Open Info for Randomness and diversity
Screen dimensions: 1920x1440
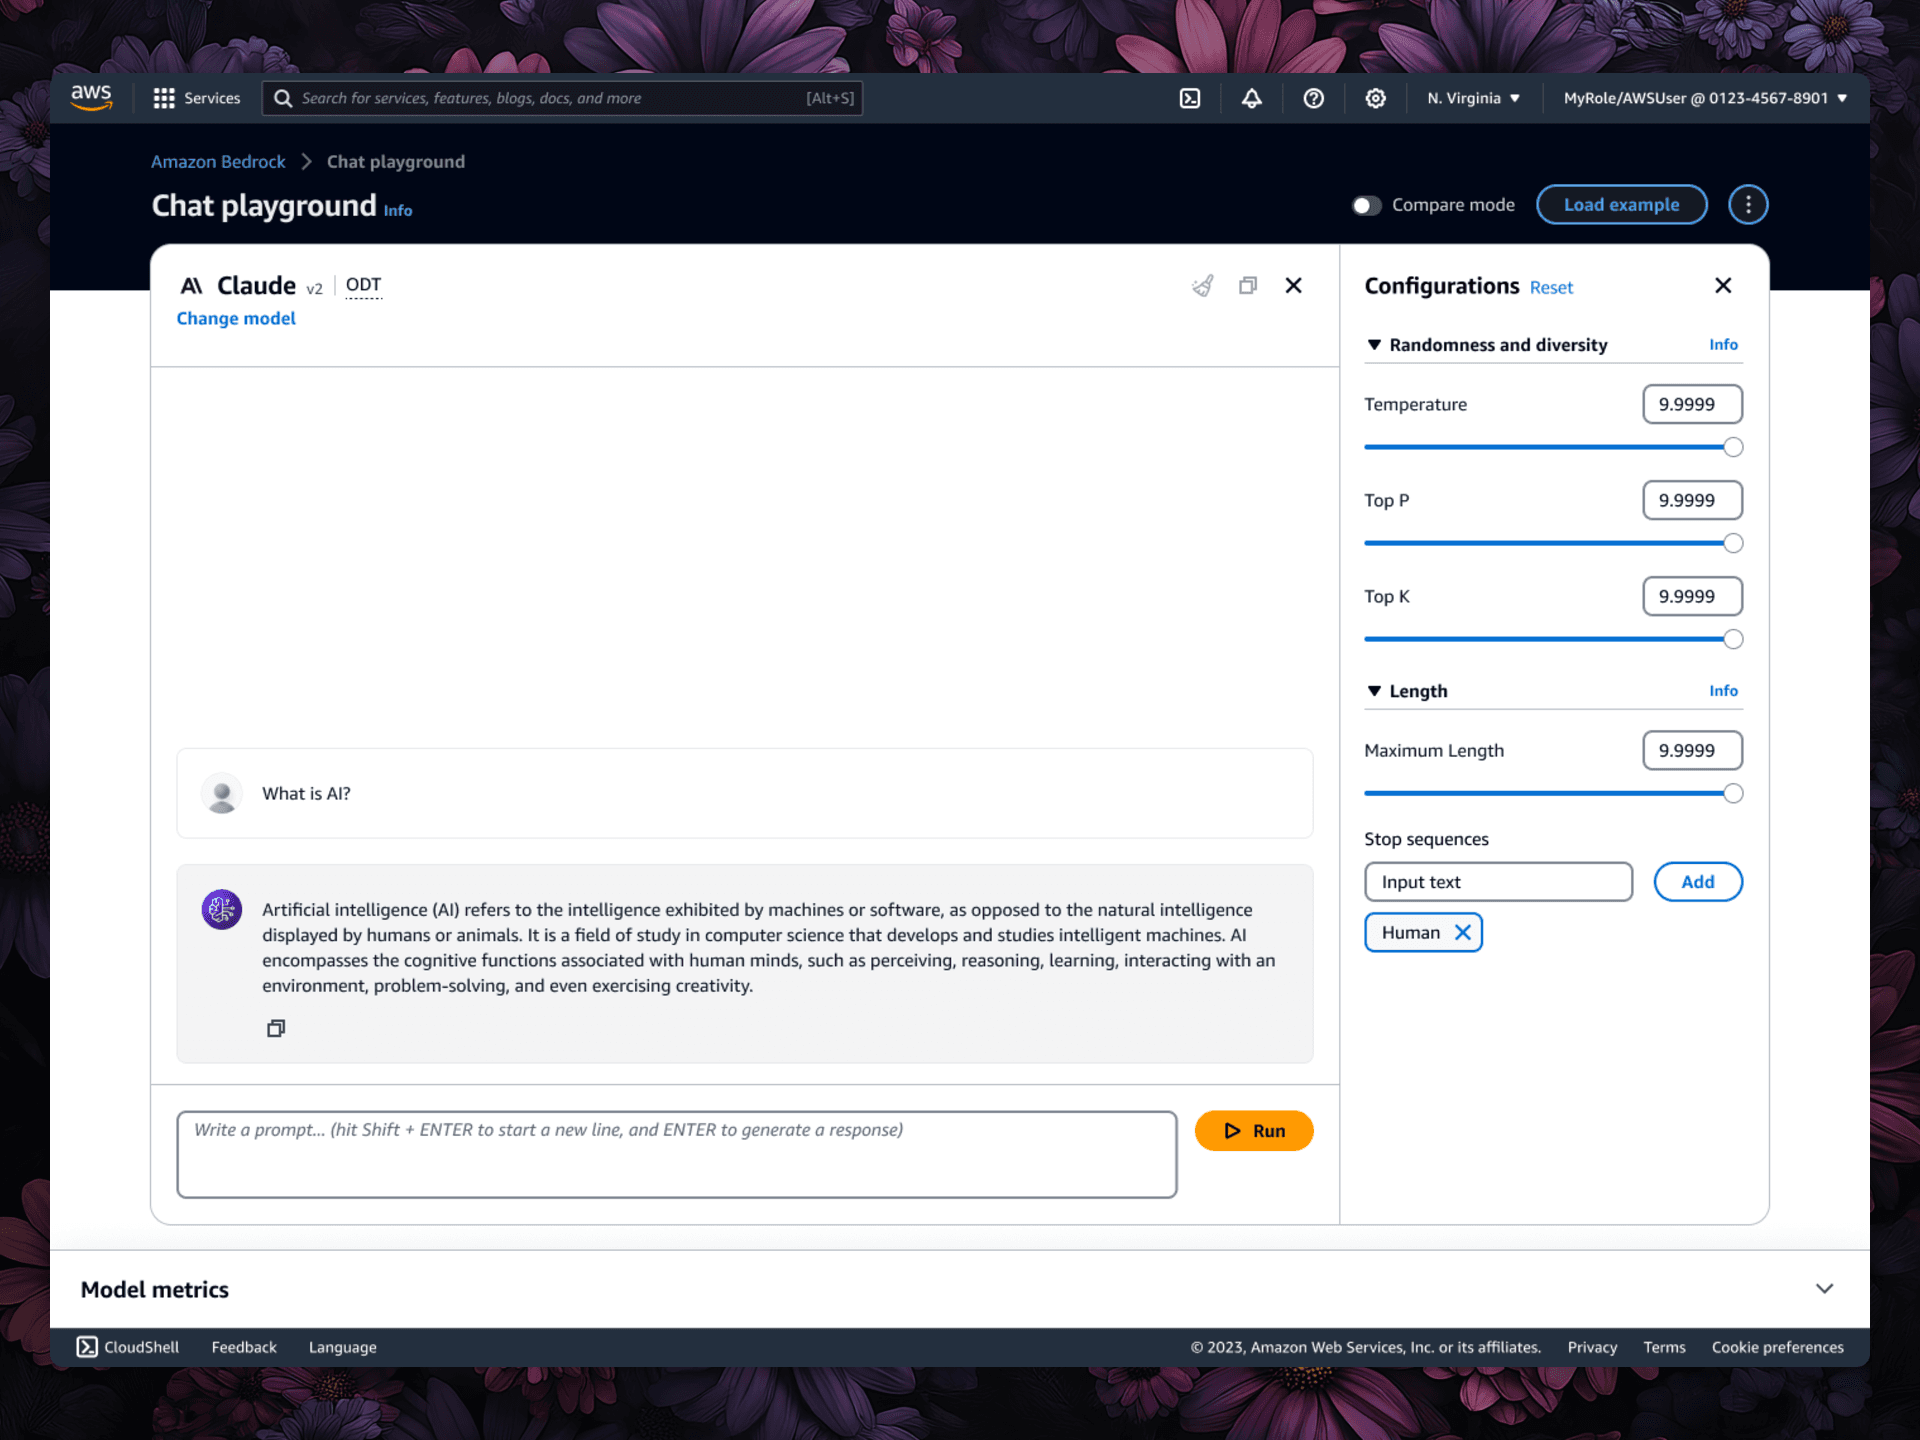click(x=1723, y=344)
